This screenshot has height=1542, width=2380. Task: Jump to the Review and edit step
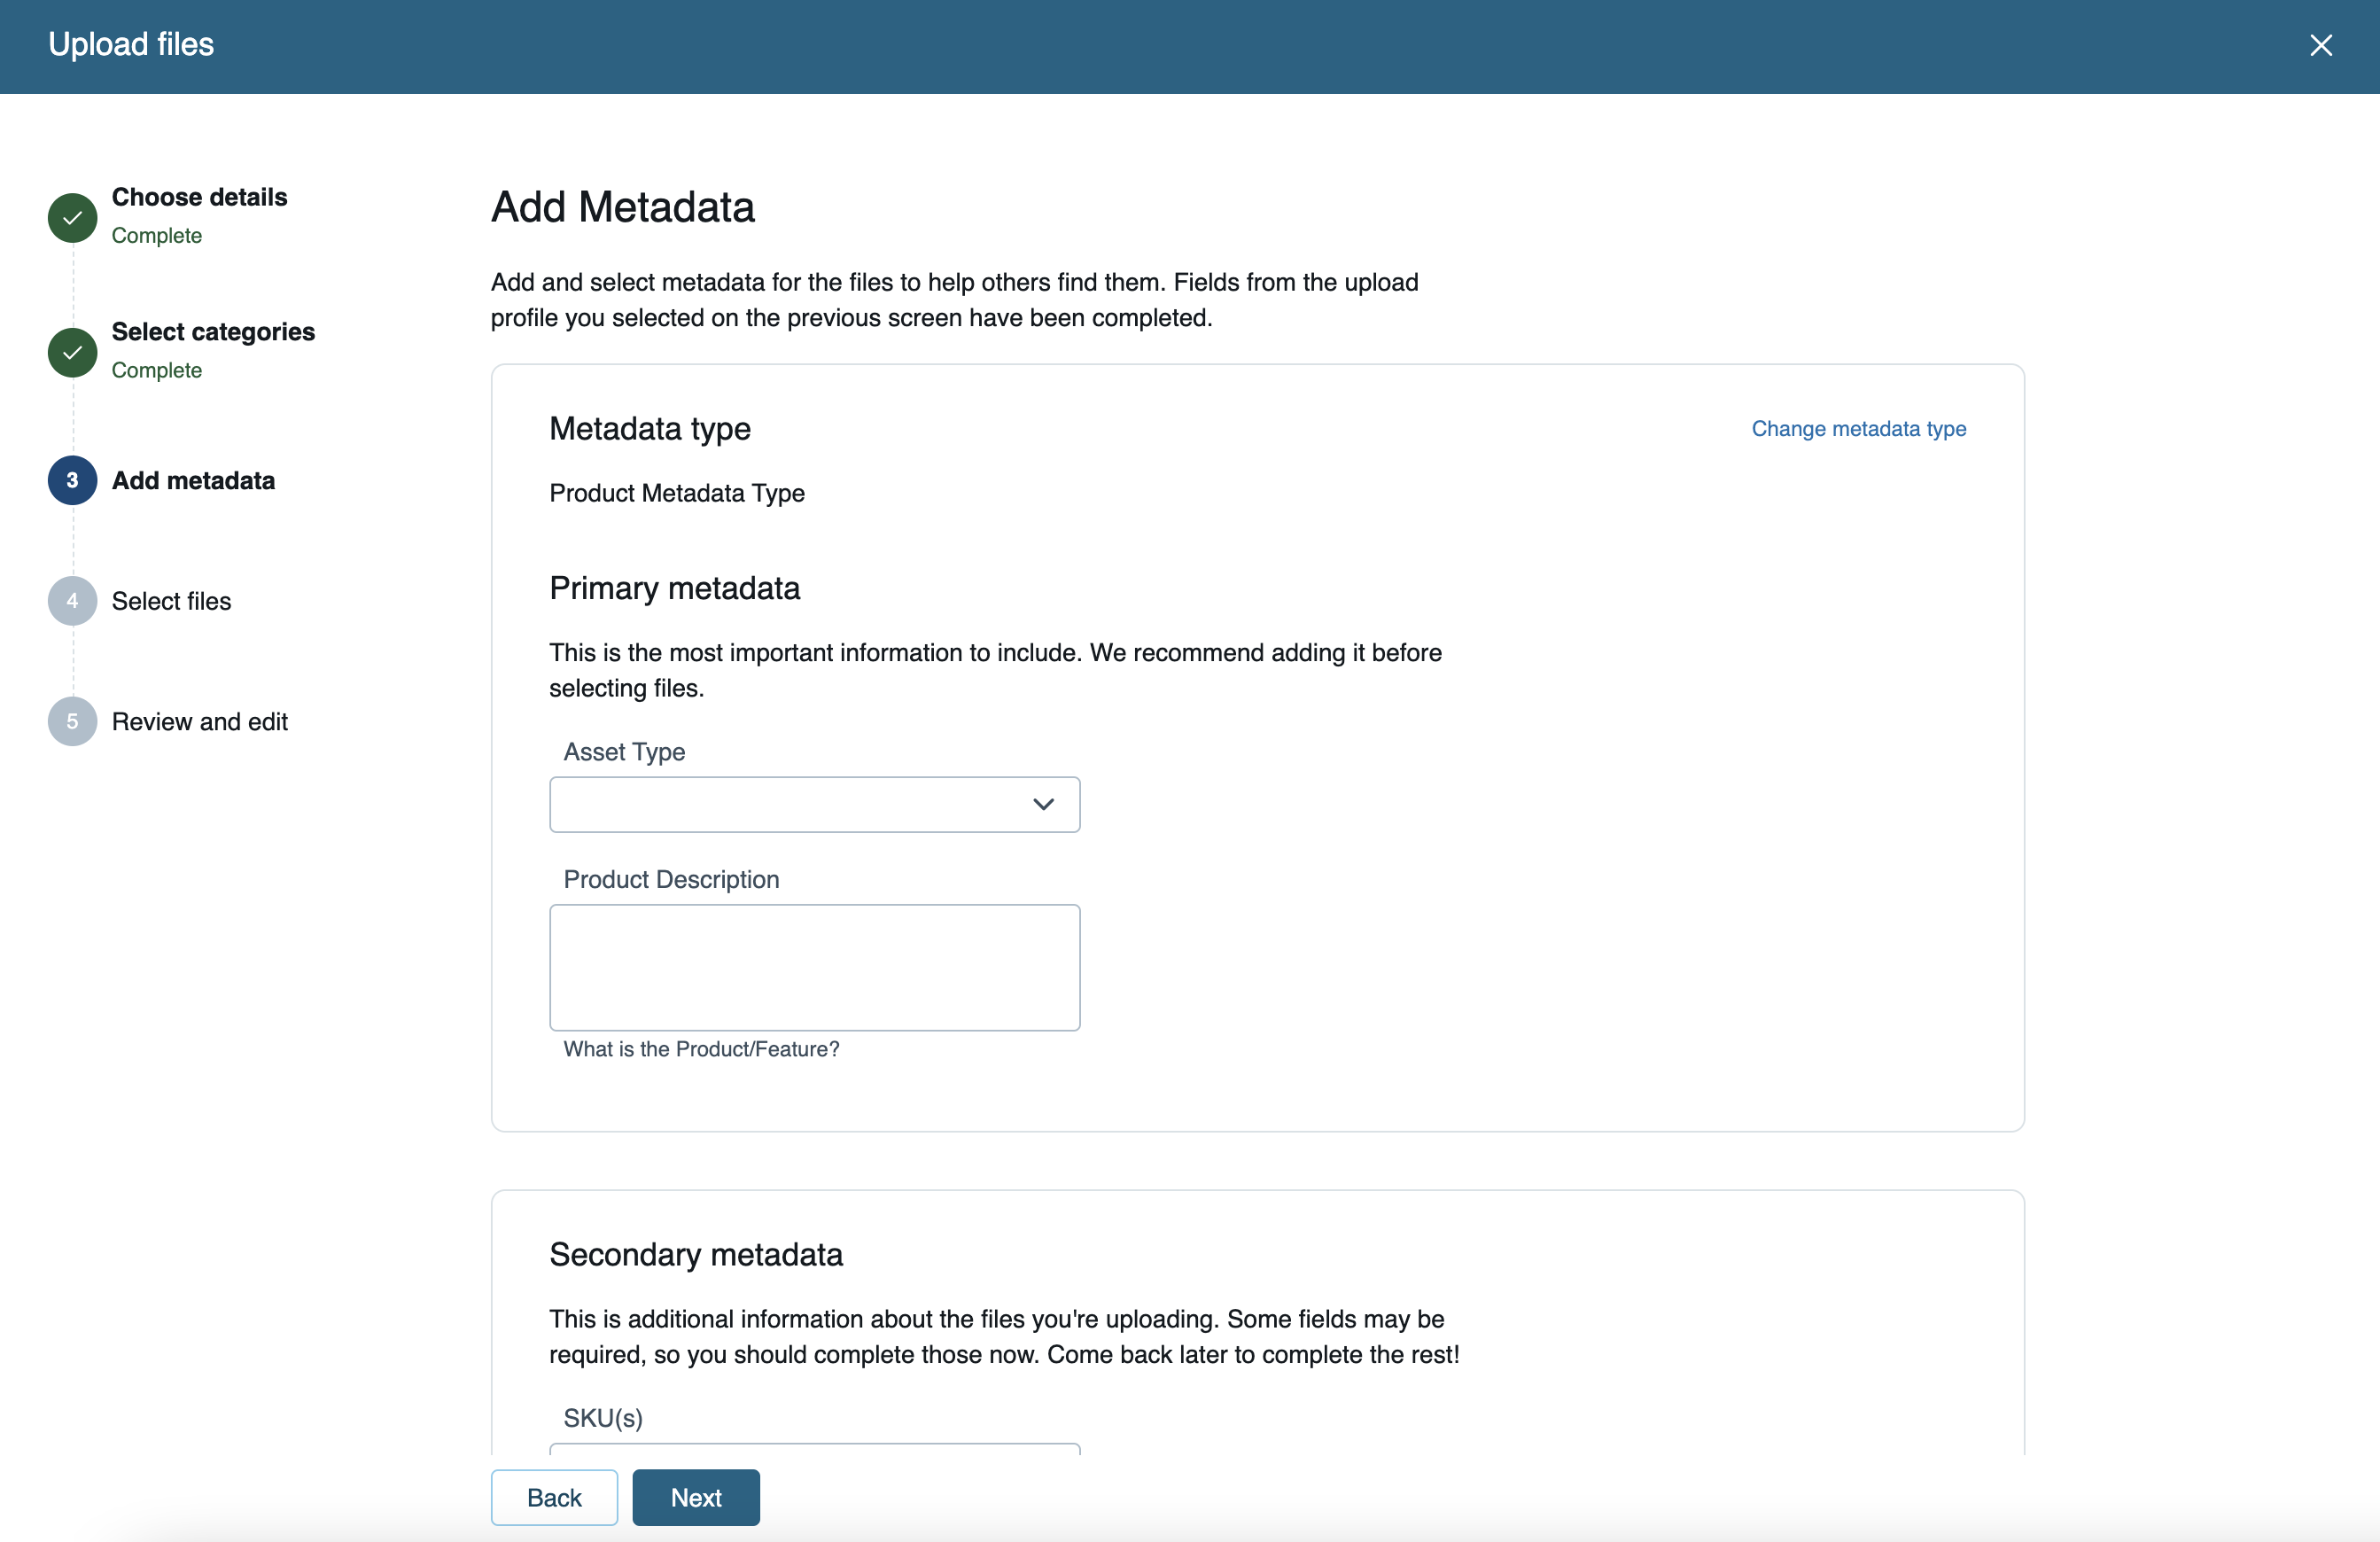[200, 722]
